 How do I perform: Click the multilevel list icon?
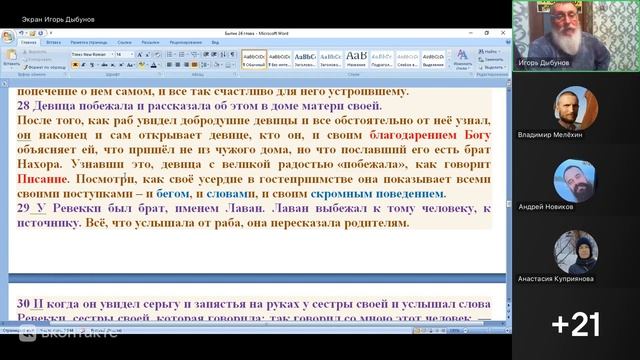(194, 55)
